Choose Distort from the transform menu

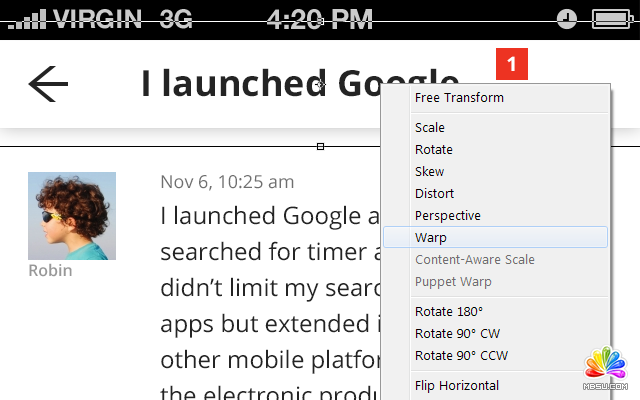point(435,194)
